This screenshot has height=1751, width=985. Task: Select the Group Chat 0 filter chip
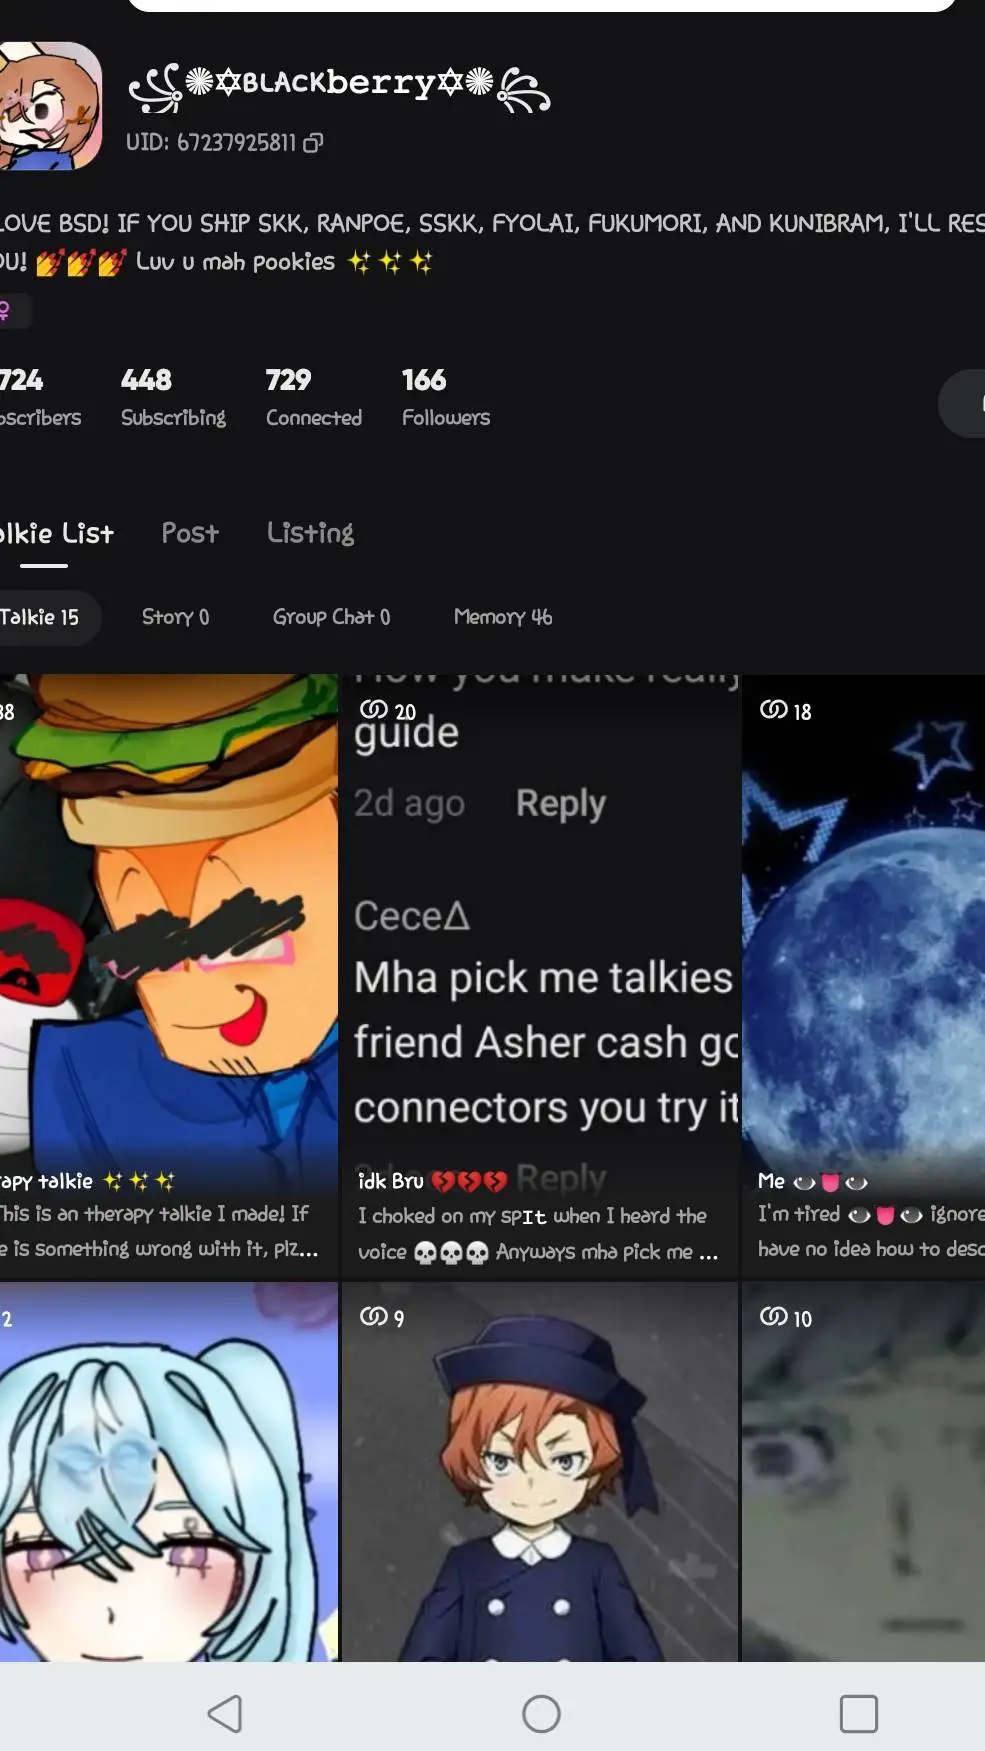pos(331,617)
